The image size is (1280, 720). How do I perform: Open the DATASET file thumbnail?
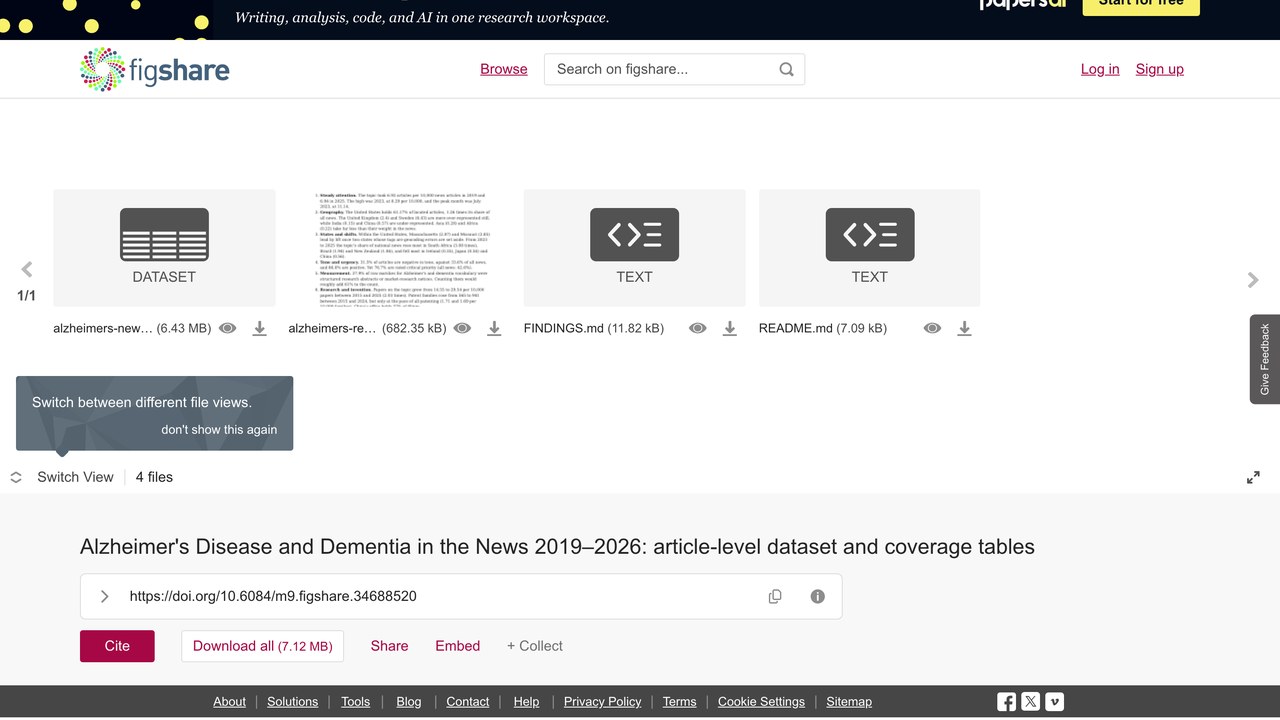tap(164, 248)
